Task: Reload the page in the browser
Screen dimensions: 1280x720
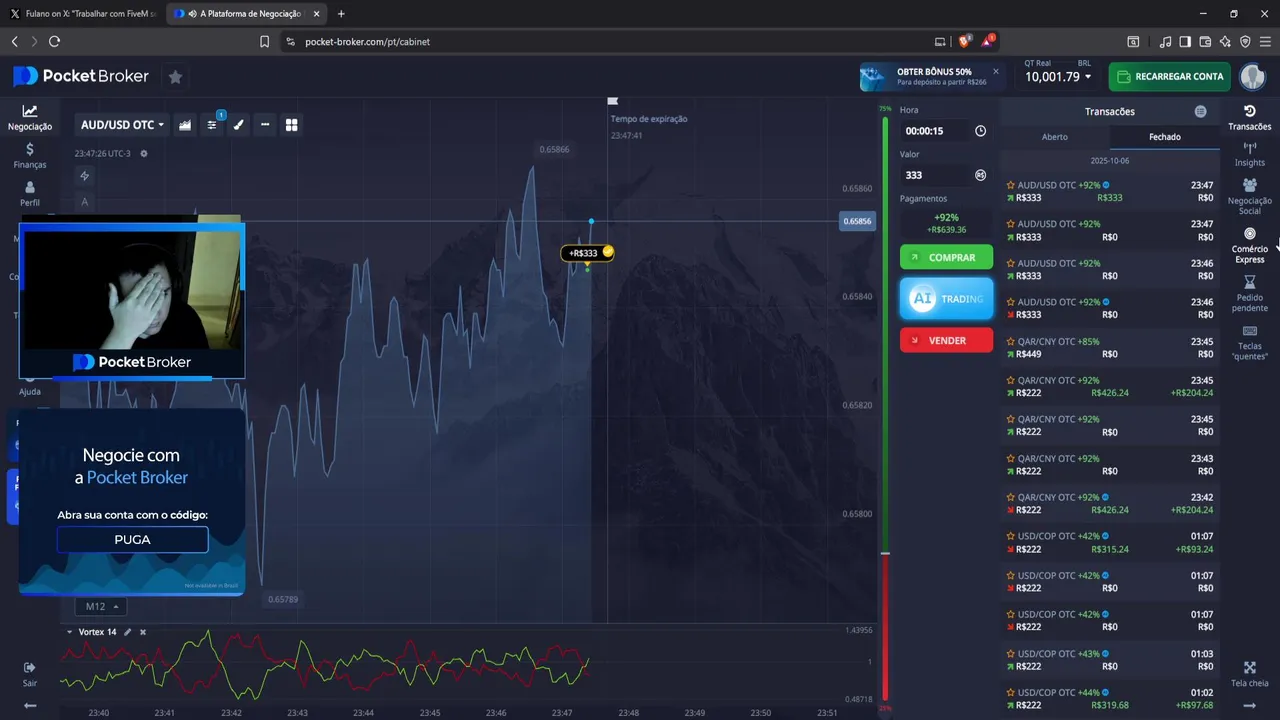Action: tap(54, 42)
